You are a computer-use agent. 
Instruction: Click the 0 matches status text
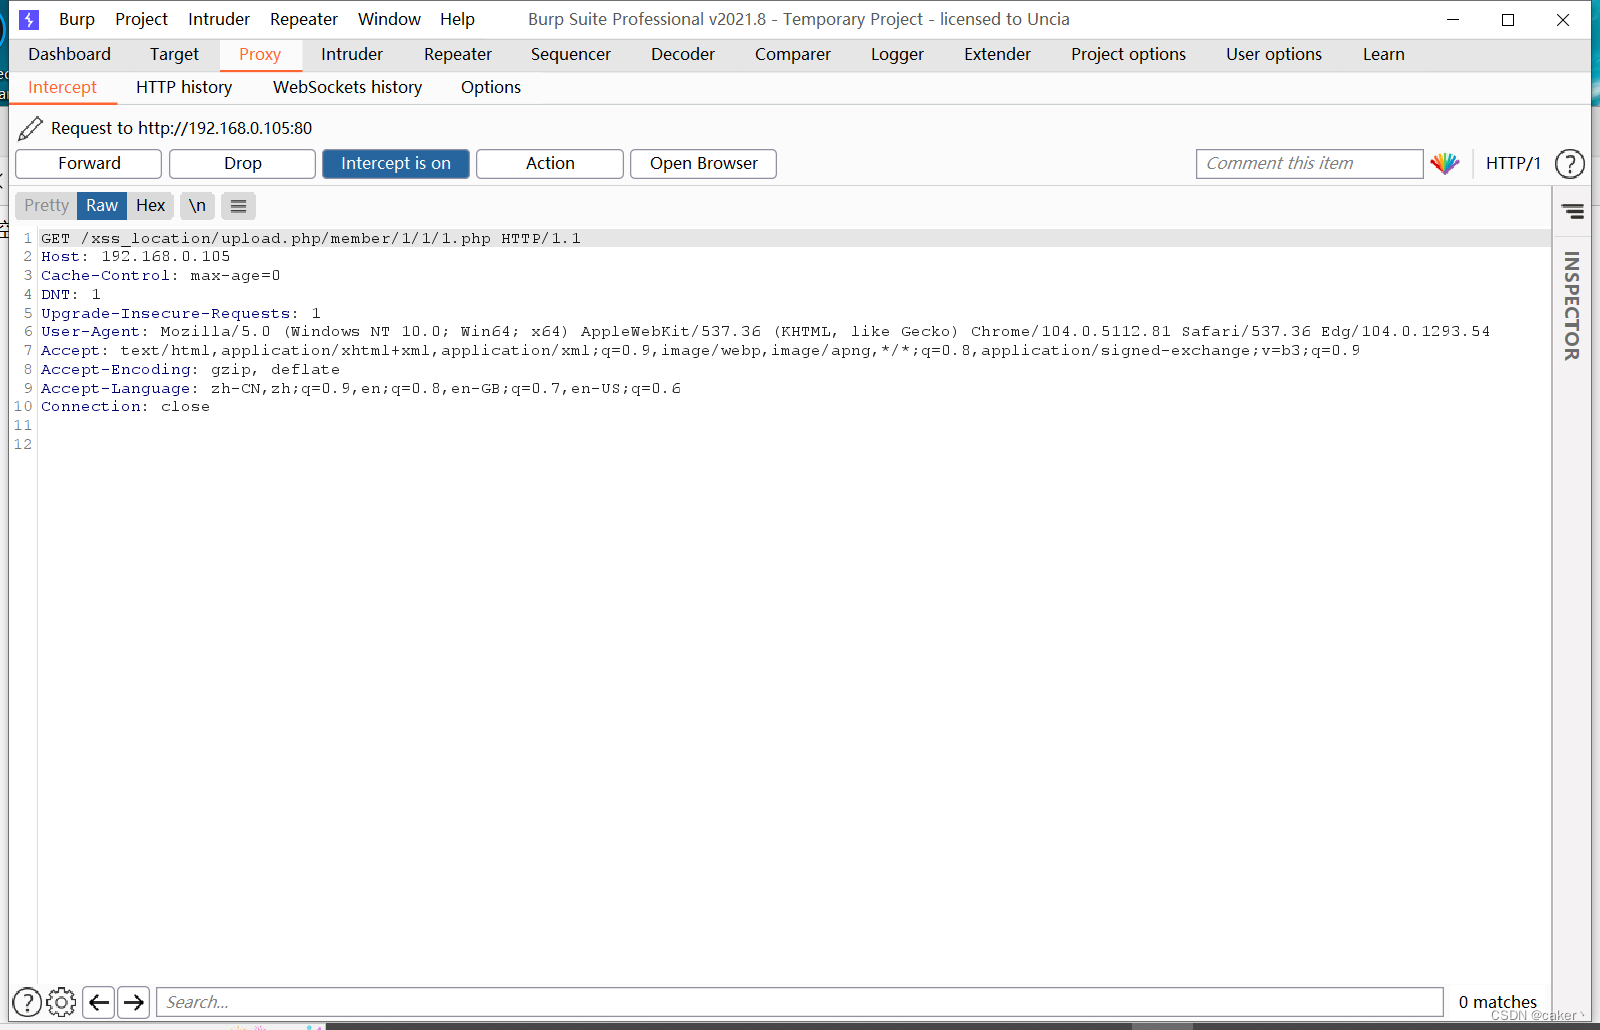click(x=1498, y=1002)
